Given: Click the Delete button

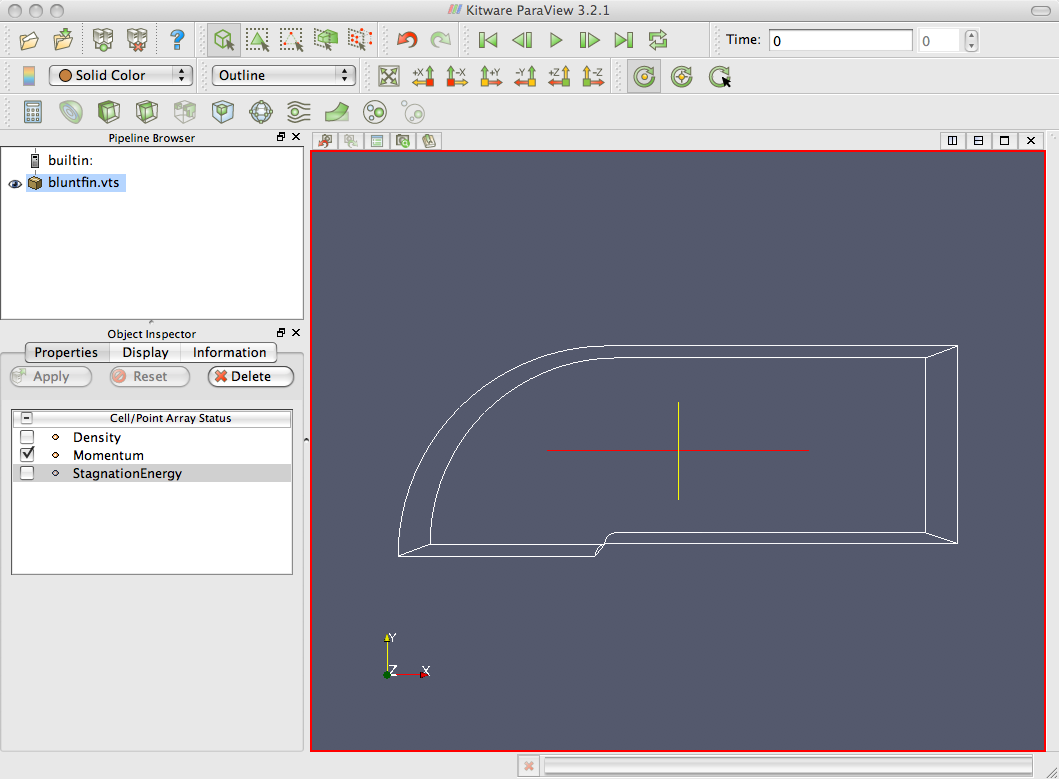Looking at the screenshot, I should coord(251,377).
